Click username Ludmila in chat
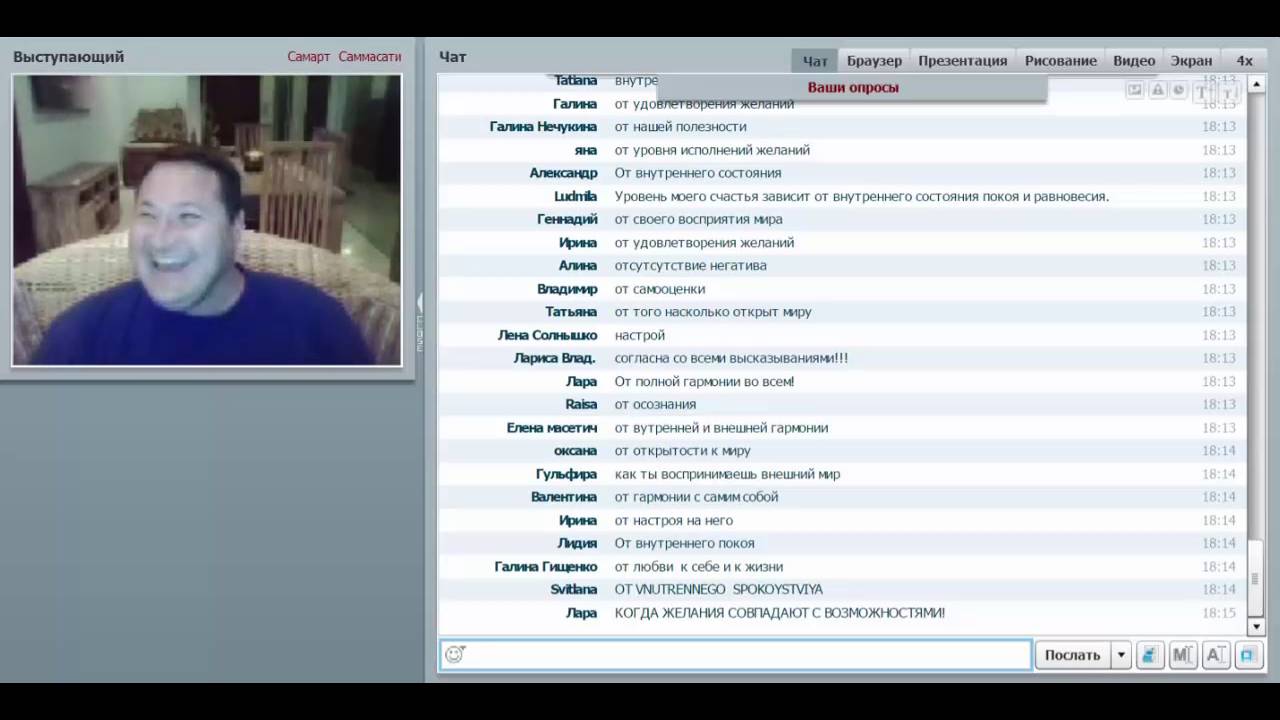Screen dimensions: 1280x720 (575, 196)
